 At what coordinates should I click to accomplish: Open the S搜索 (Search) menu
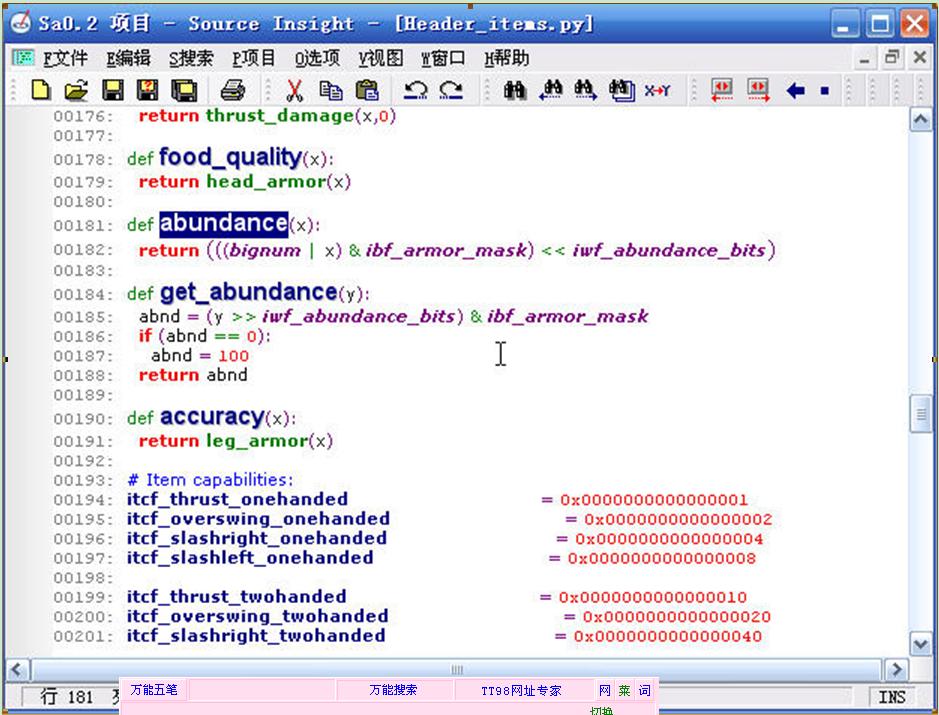pos(190,58)
